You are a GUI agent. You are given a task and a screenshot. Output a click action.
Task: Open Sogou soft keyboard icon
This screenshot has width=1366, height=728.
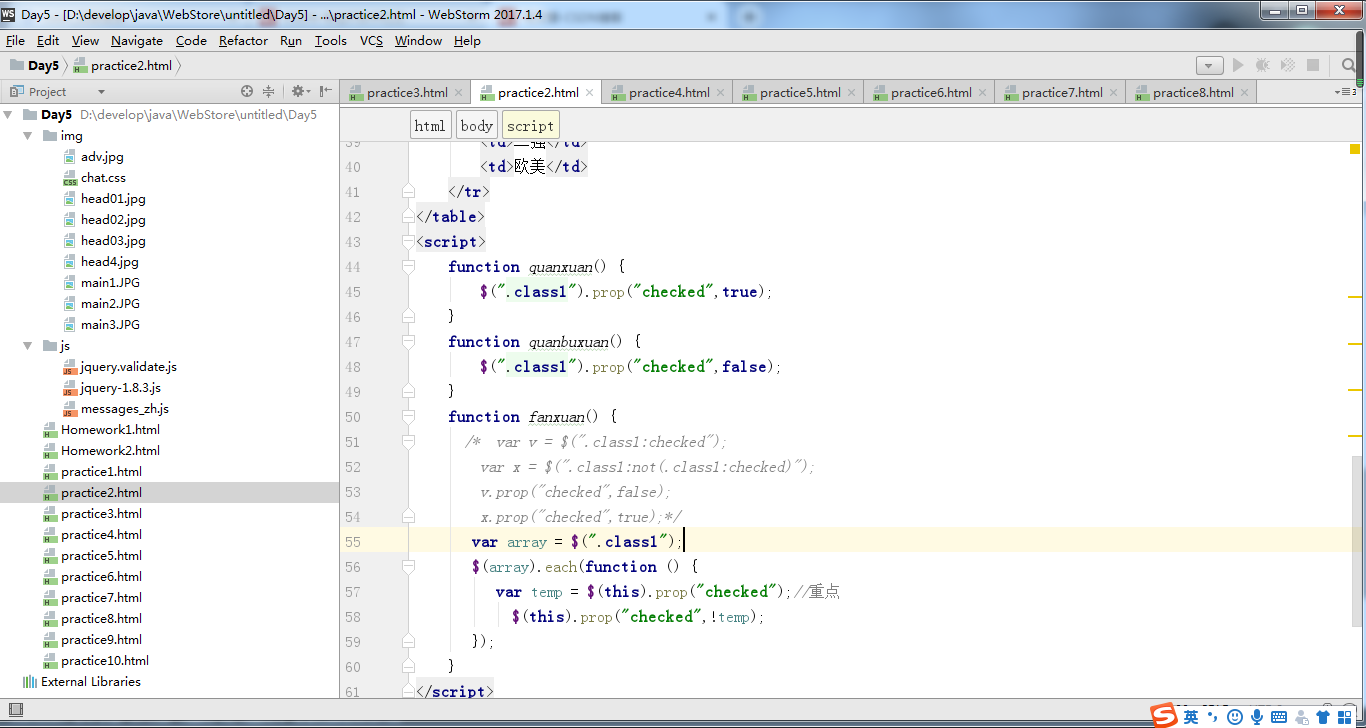pyautogui.click(x=1279, y=717)
